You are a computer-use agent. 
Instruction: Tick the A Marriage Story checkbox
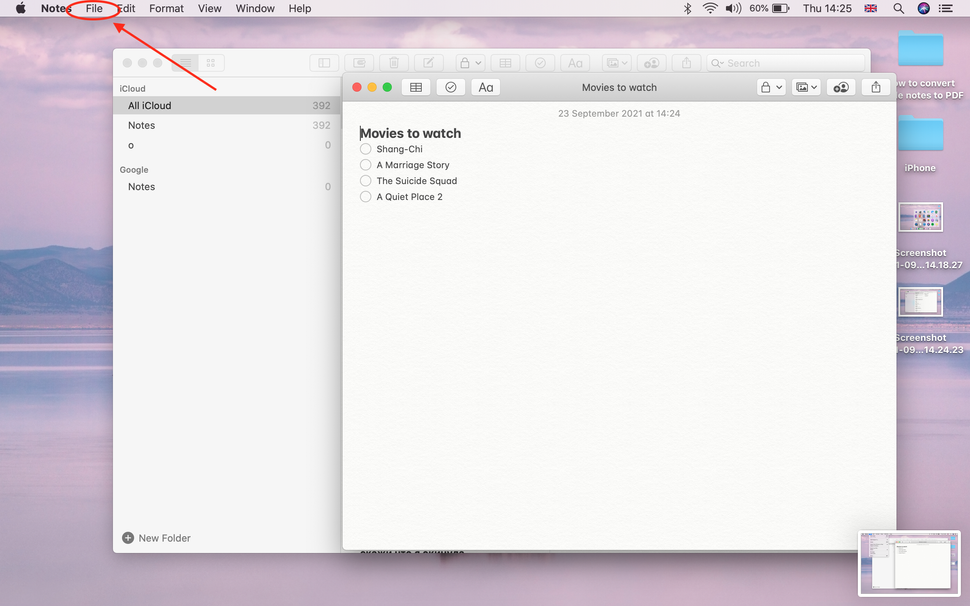click(x=366, y=165)
